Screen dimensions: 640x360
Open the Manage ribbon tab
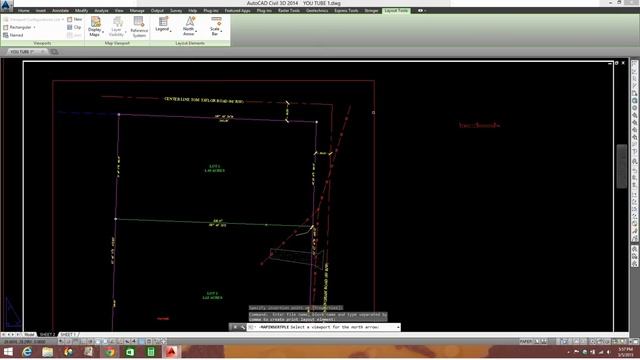click(137, 11)
